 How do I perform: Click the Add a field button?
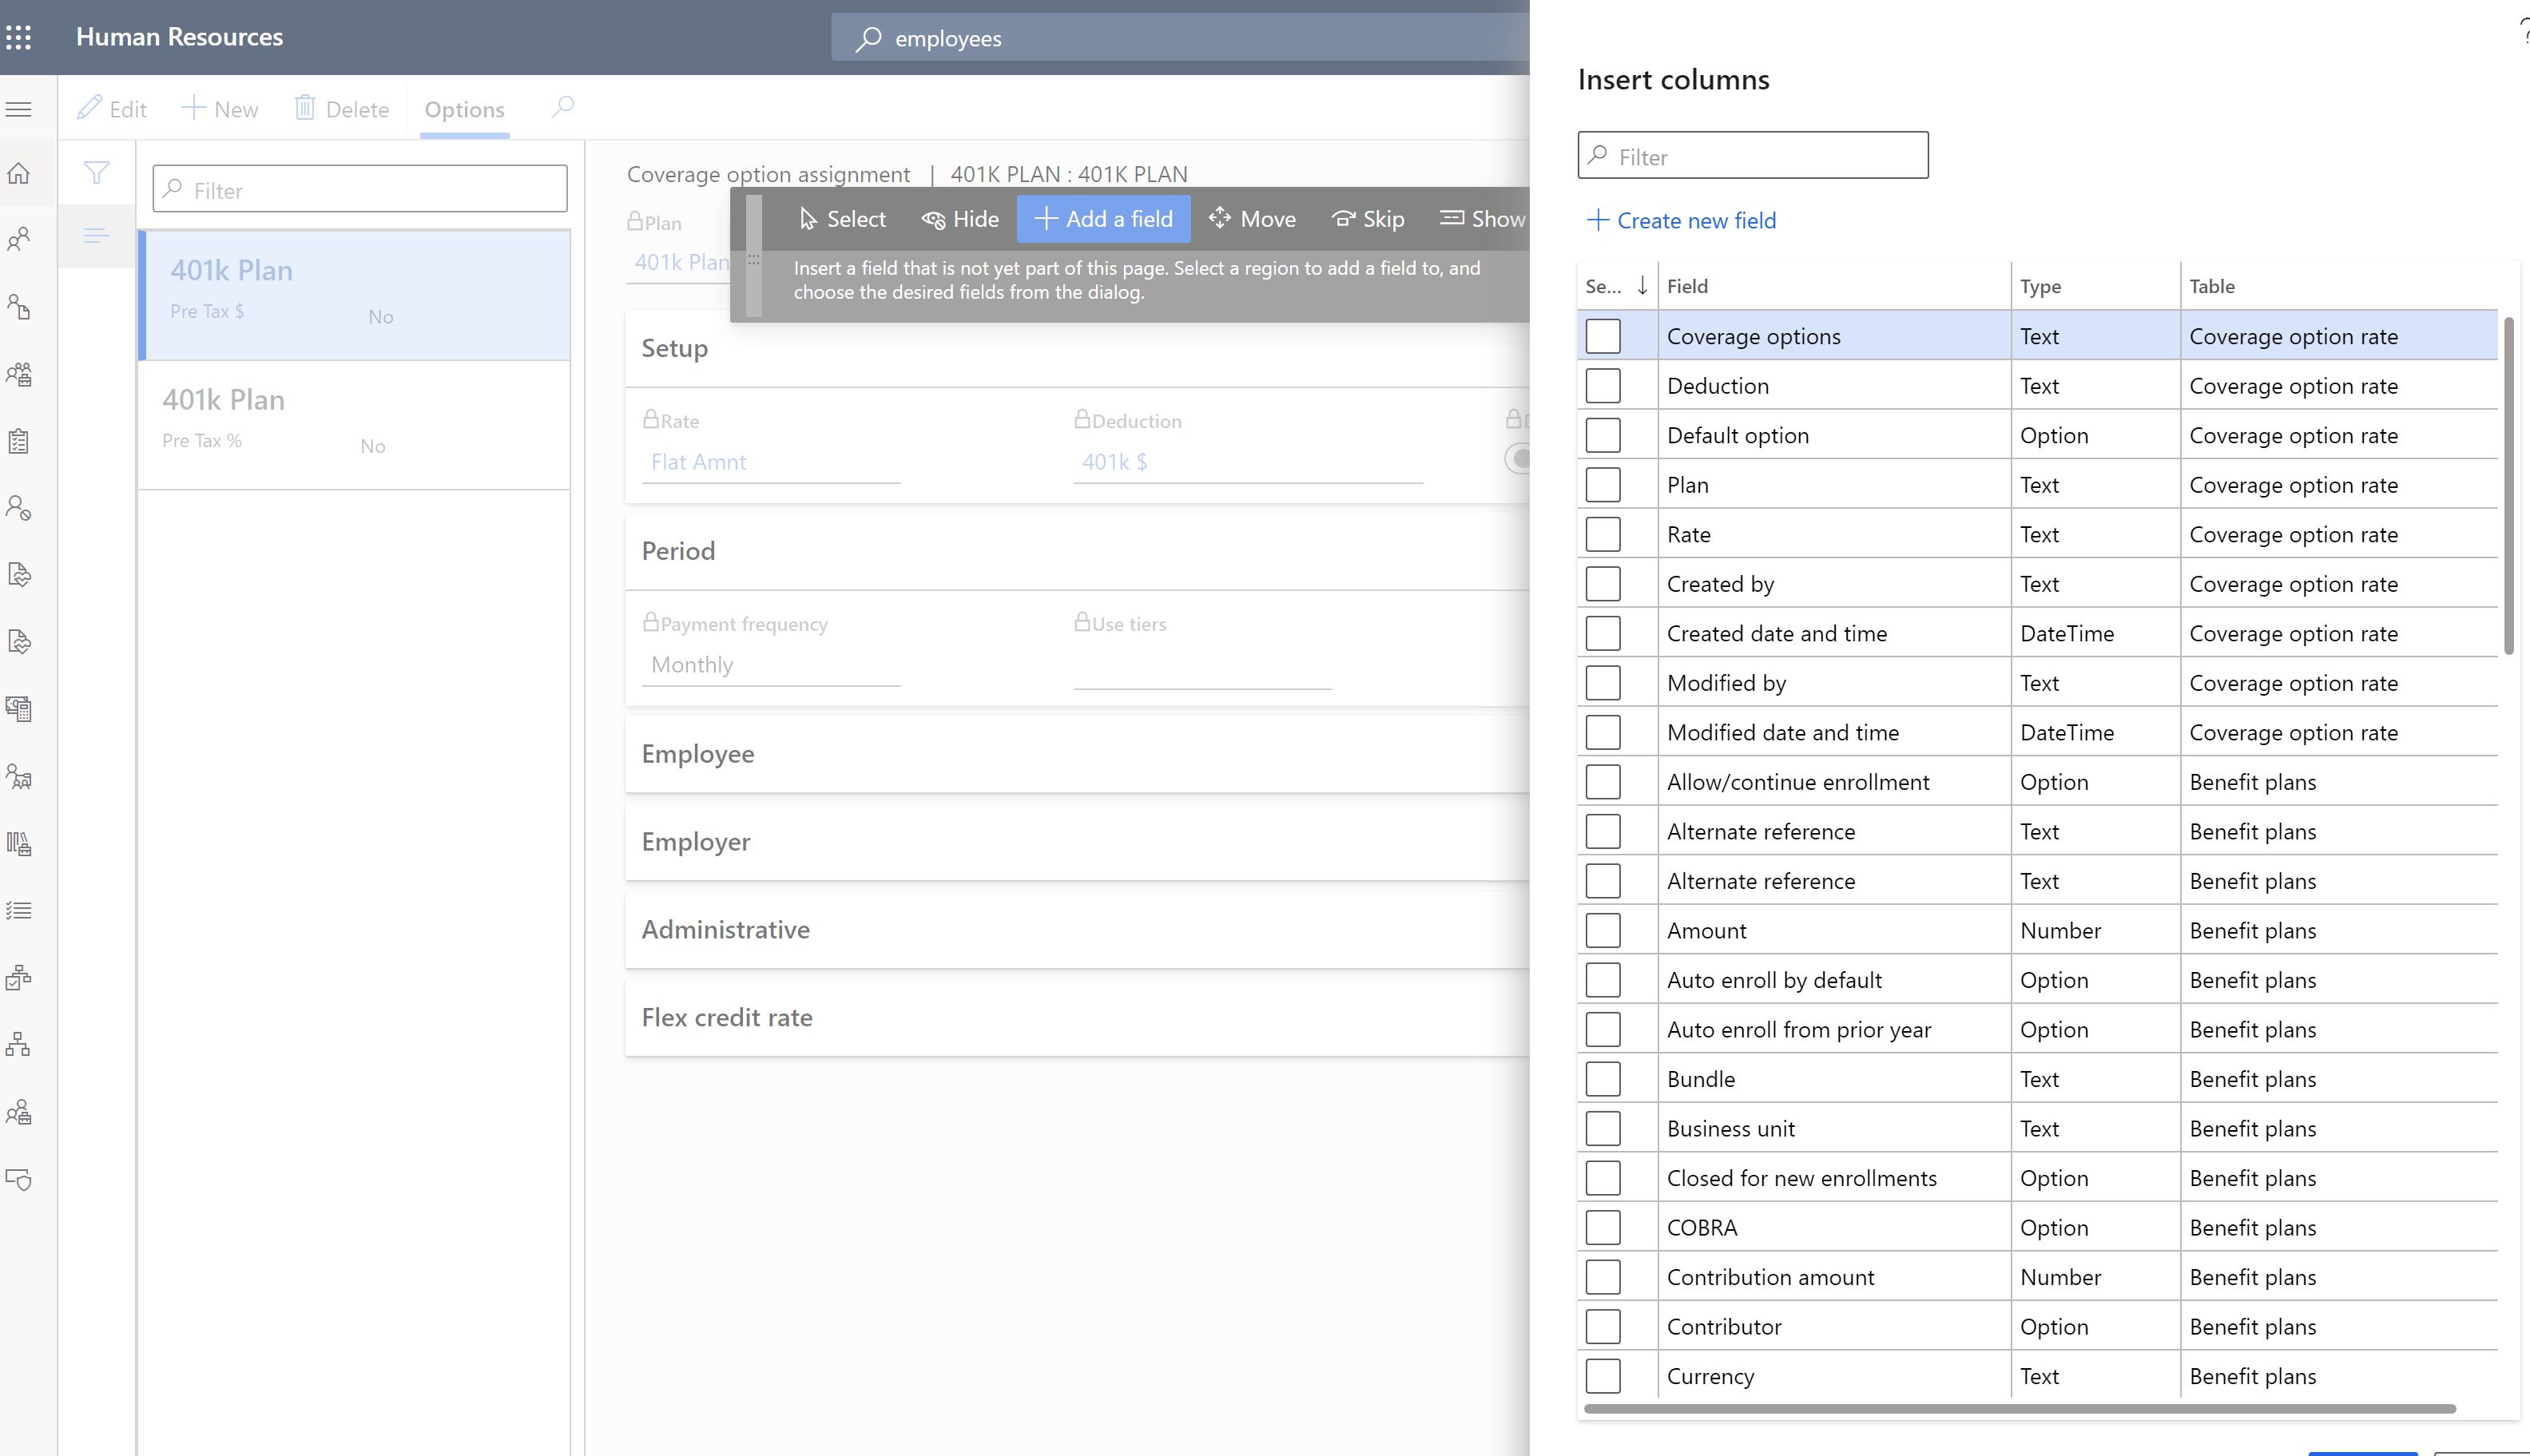coord(1103,217)
